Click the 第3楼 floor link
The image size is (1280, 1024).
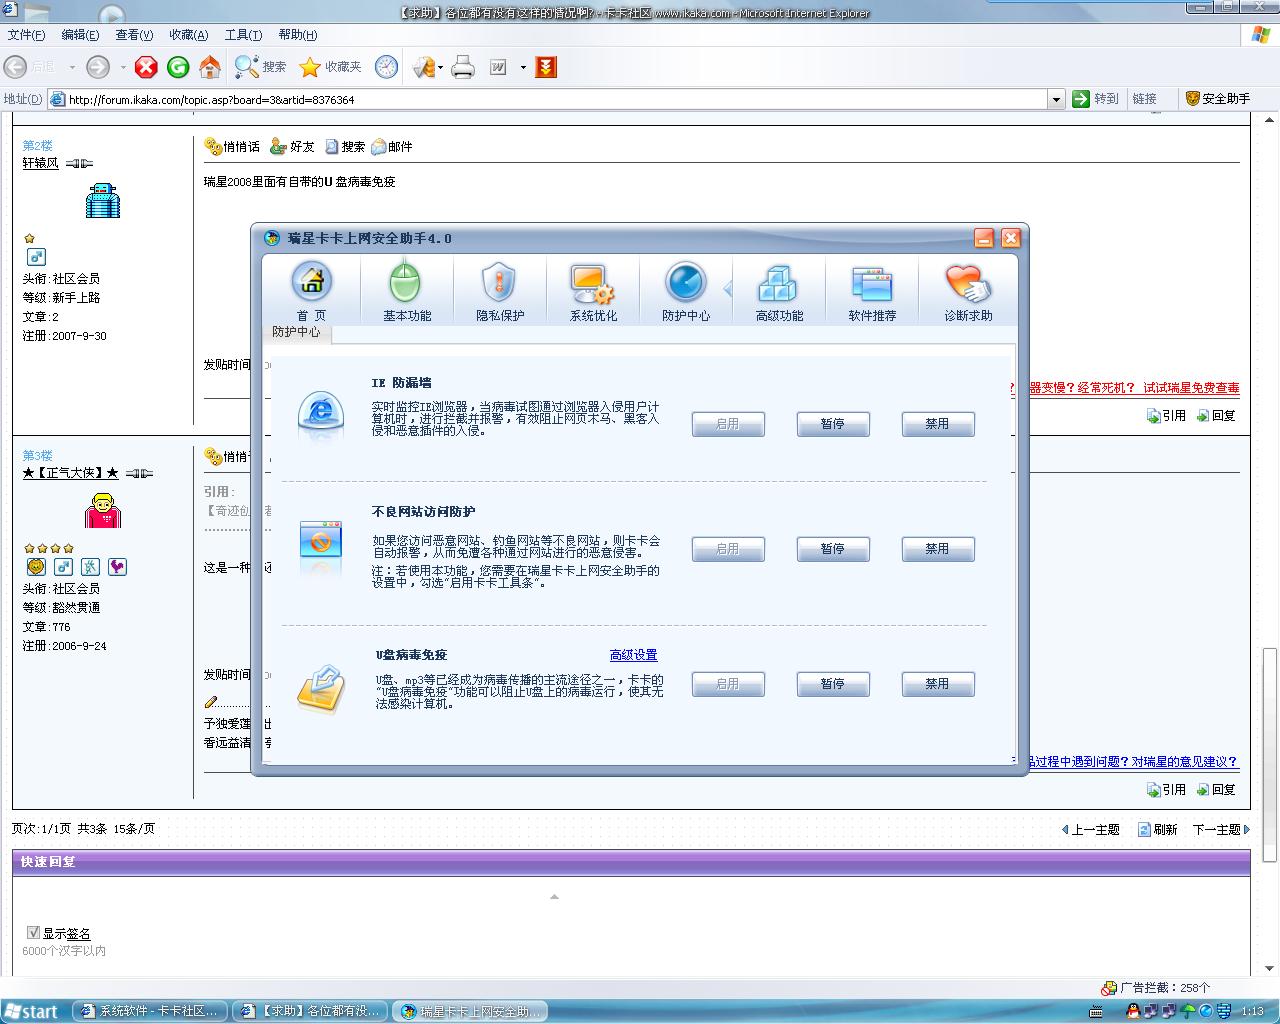38,455
